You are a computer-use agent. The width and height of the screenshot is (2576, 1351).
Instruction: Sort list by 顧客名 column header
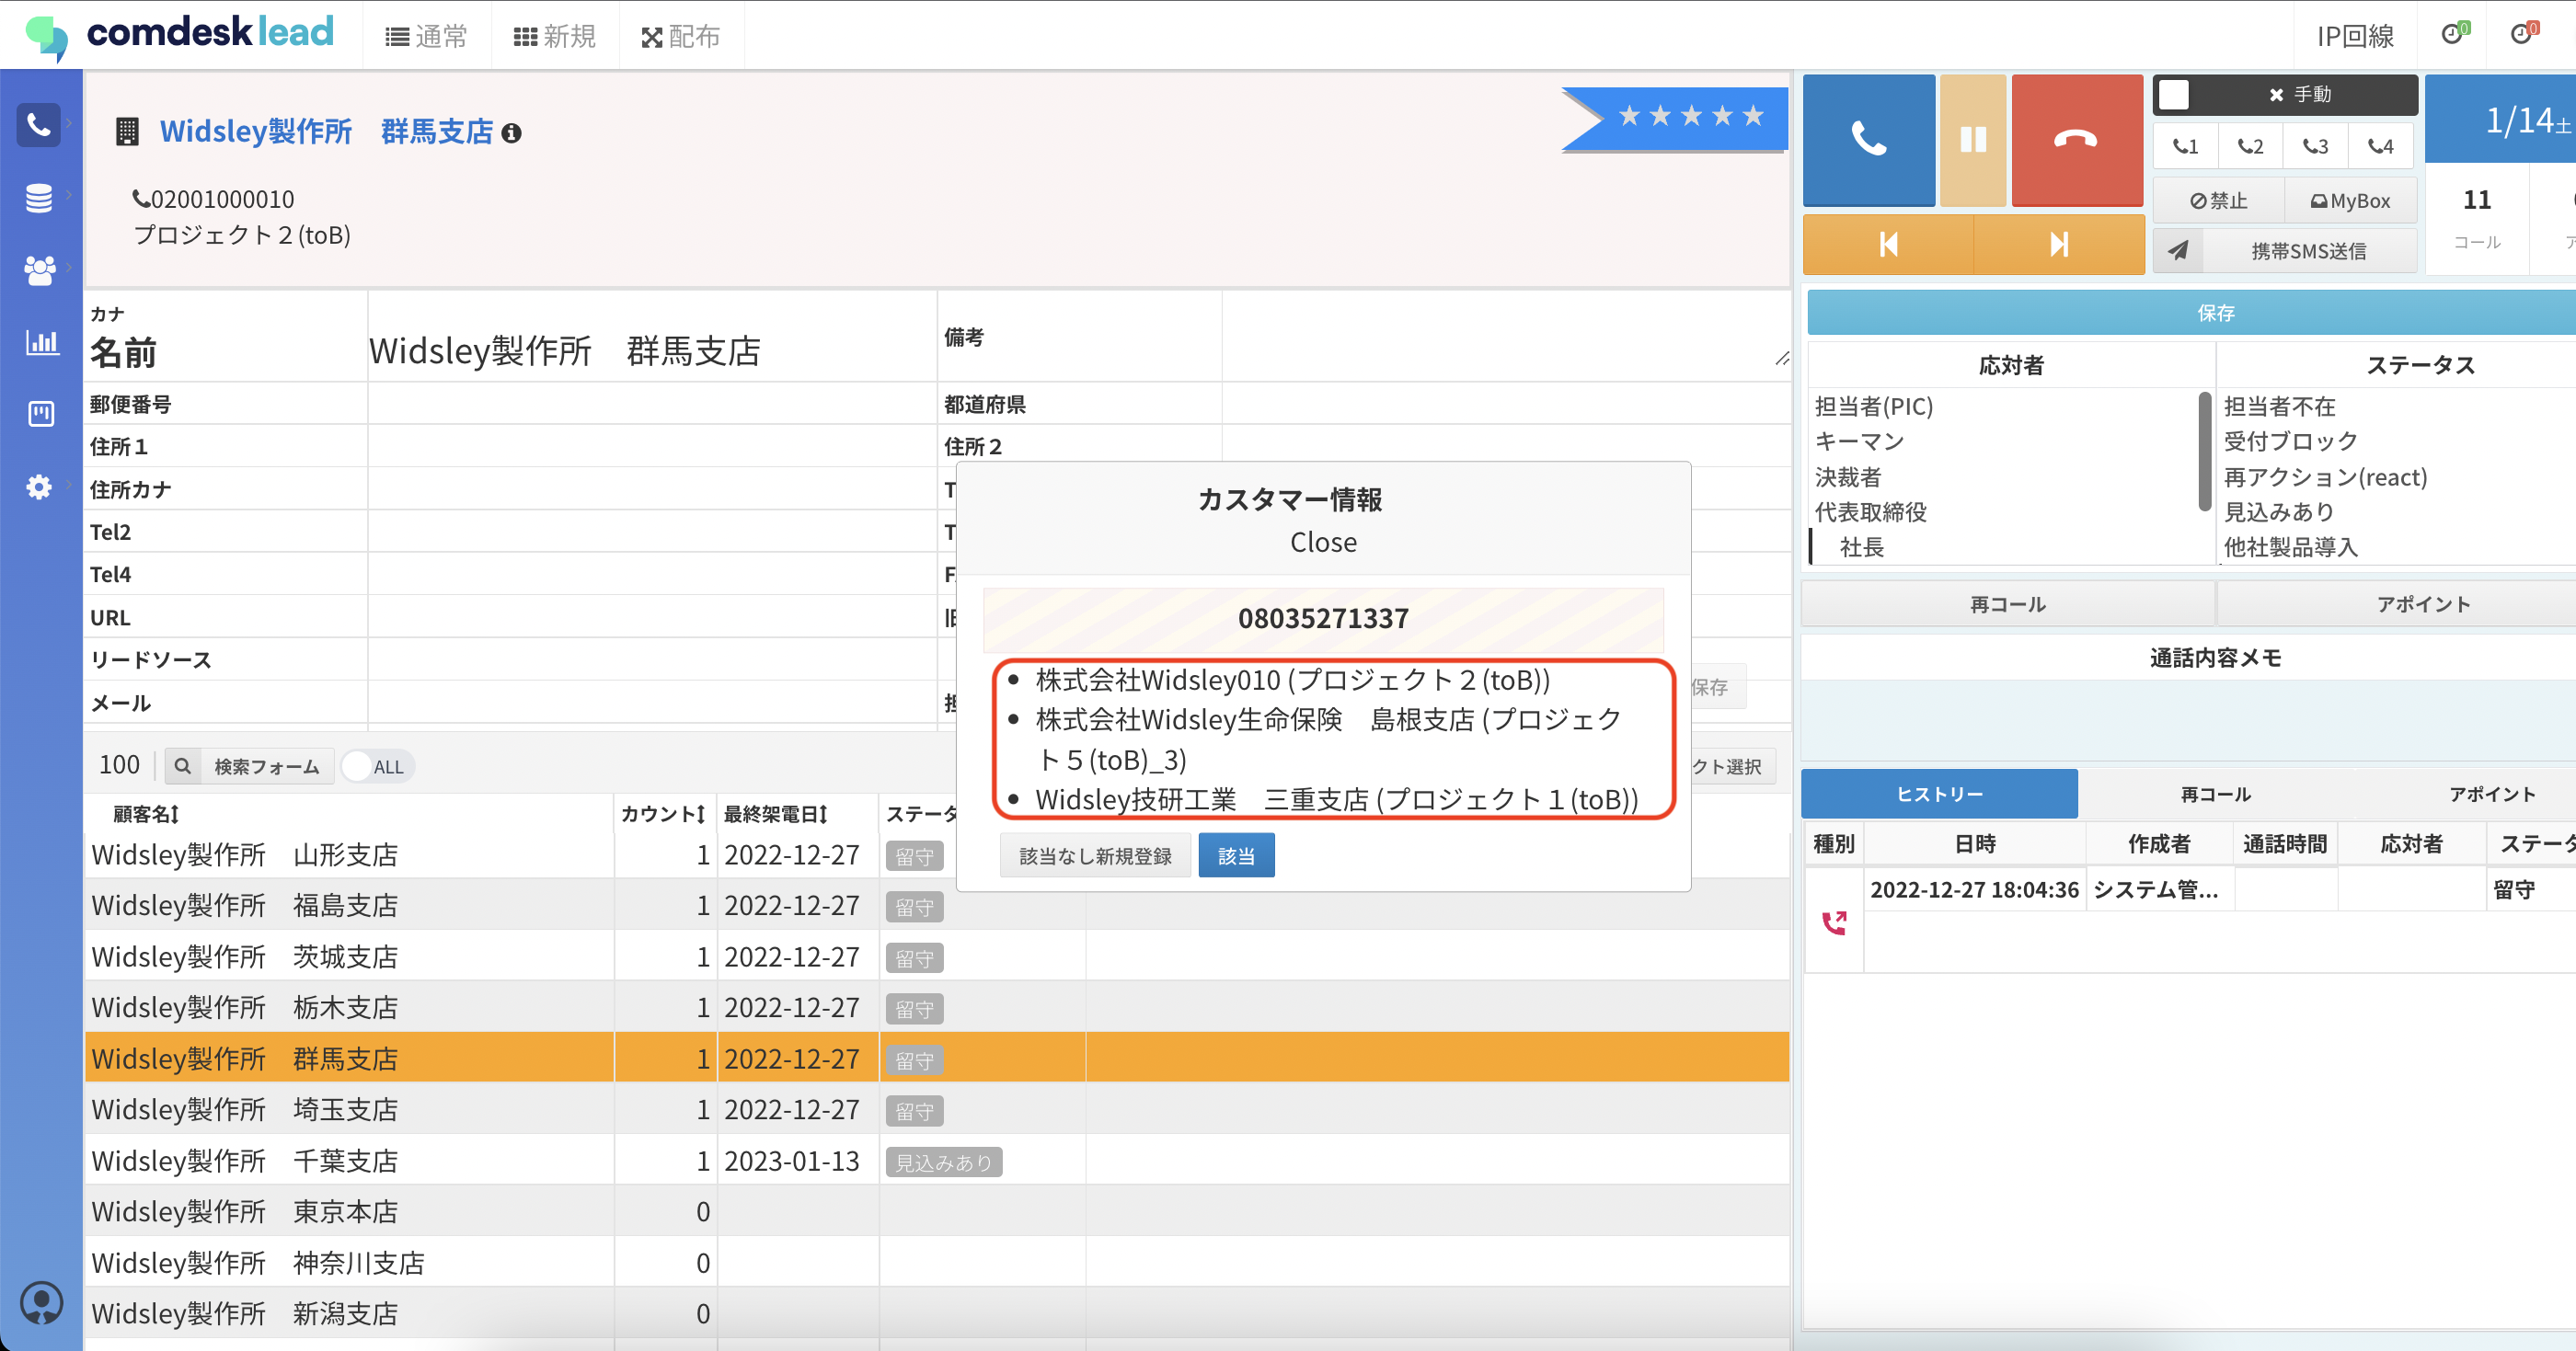click(146, 814)
